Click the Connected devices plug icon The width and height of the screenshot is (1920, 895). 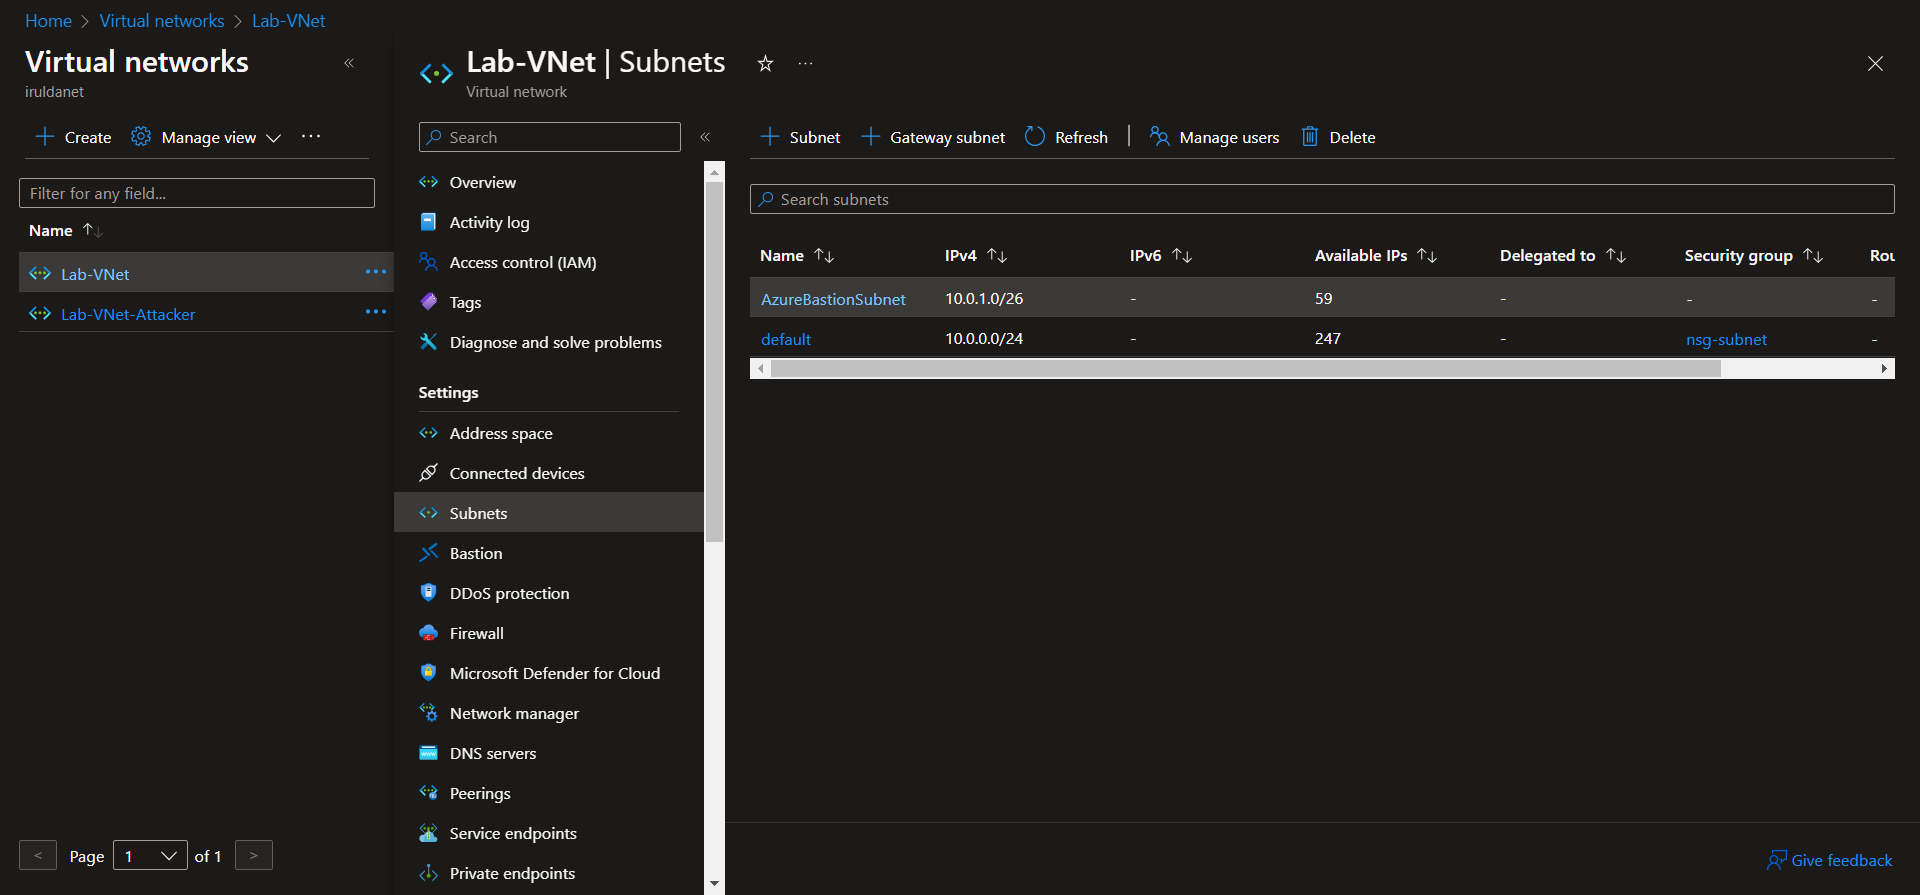[x=429, y=473]
